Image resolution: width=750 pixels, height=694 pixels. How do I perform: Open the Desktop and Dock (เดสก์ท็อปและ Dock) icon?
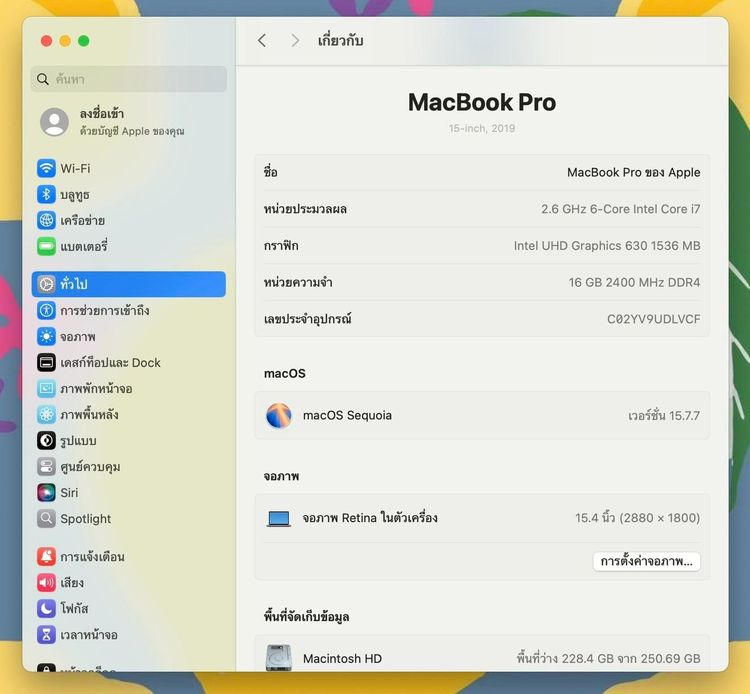point(46,363)
